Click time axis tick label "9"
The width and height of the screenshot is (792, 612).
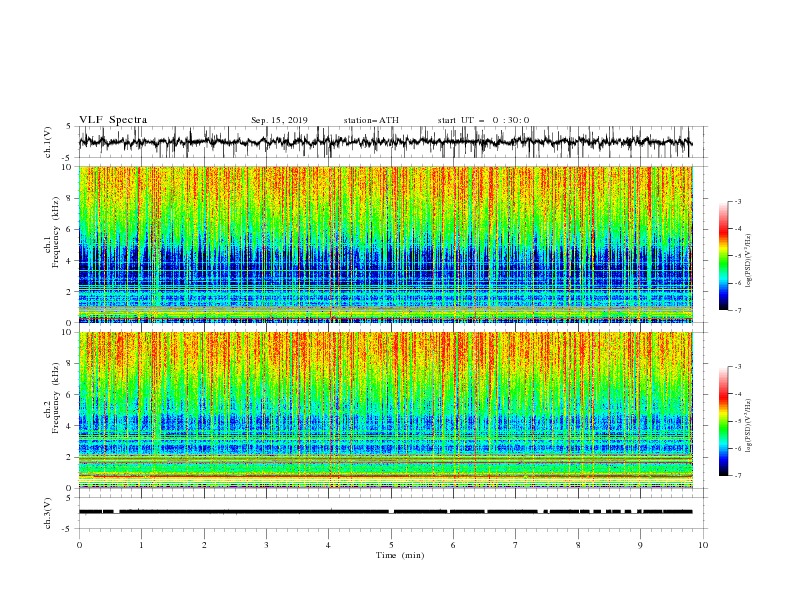(640, 545)
